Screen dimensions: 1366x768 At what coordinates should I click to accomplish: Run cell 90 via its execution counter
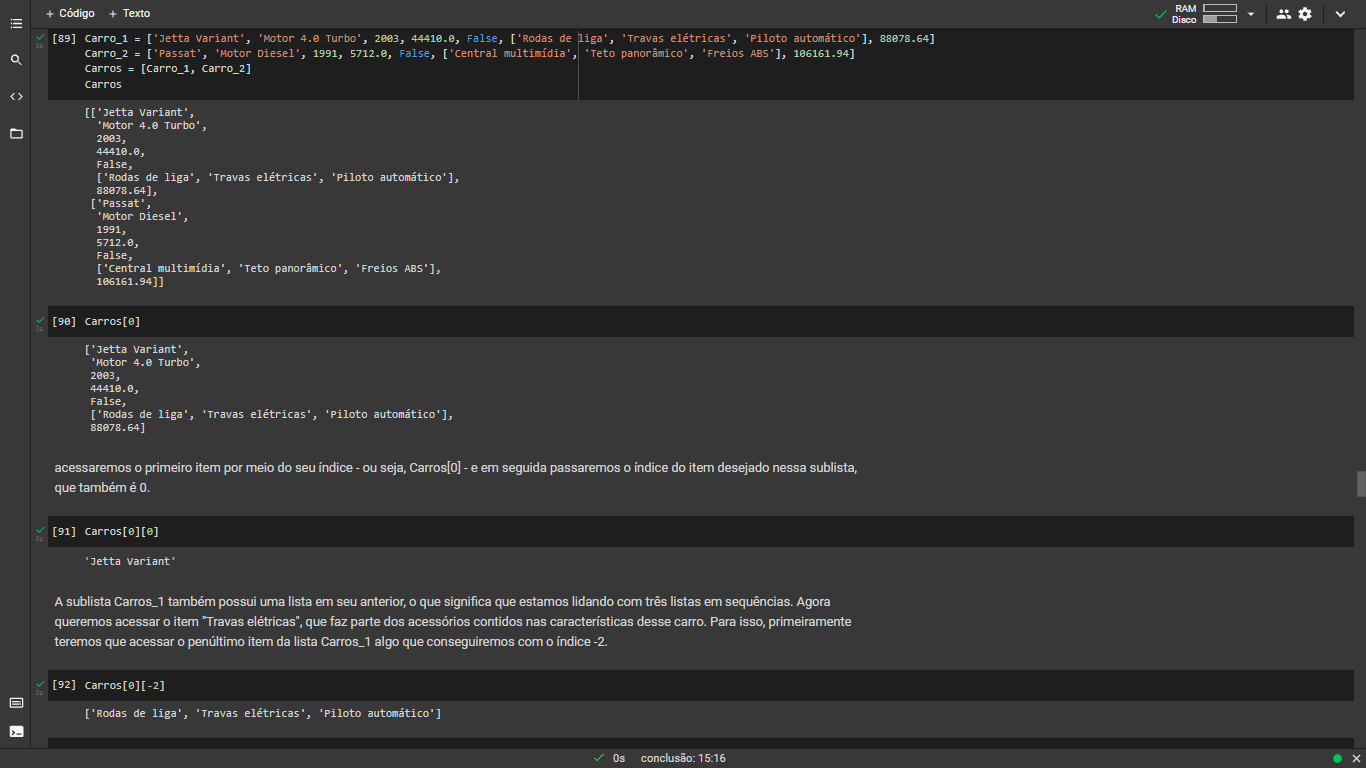(64, 321)
